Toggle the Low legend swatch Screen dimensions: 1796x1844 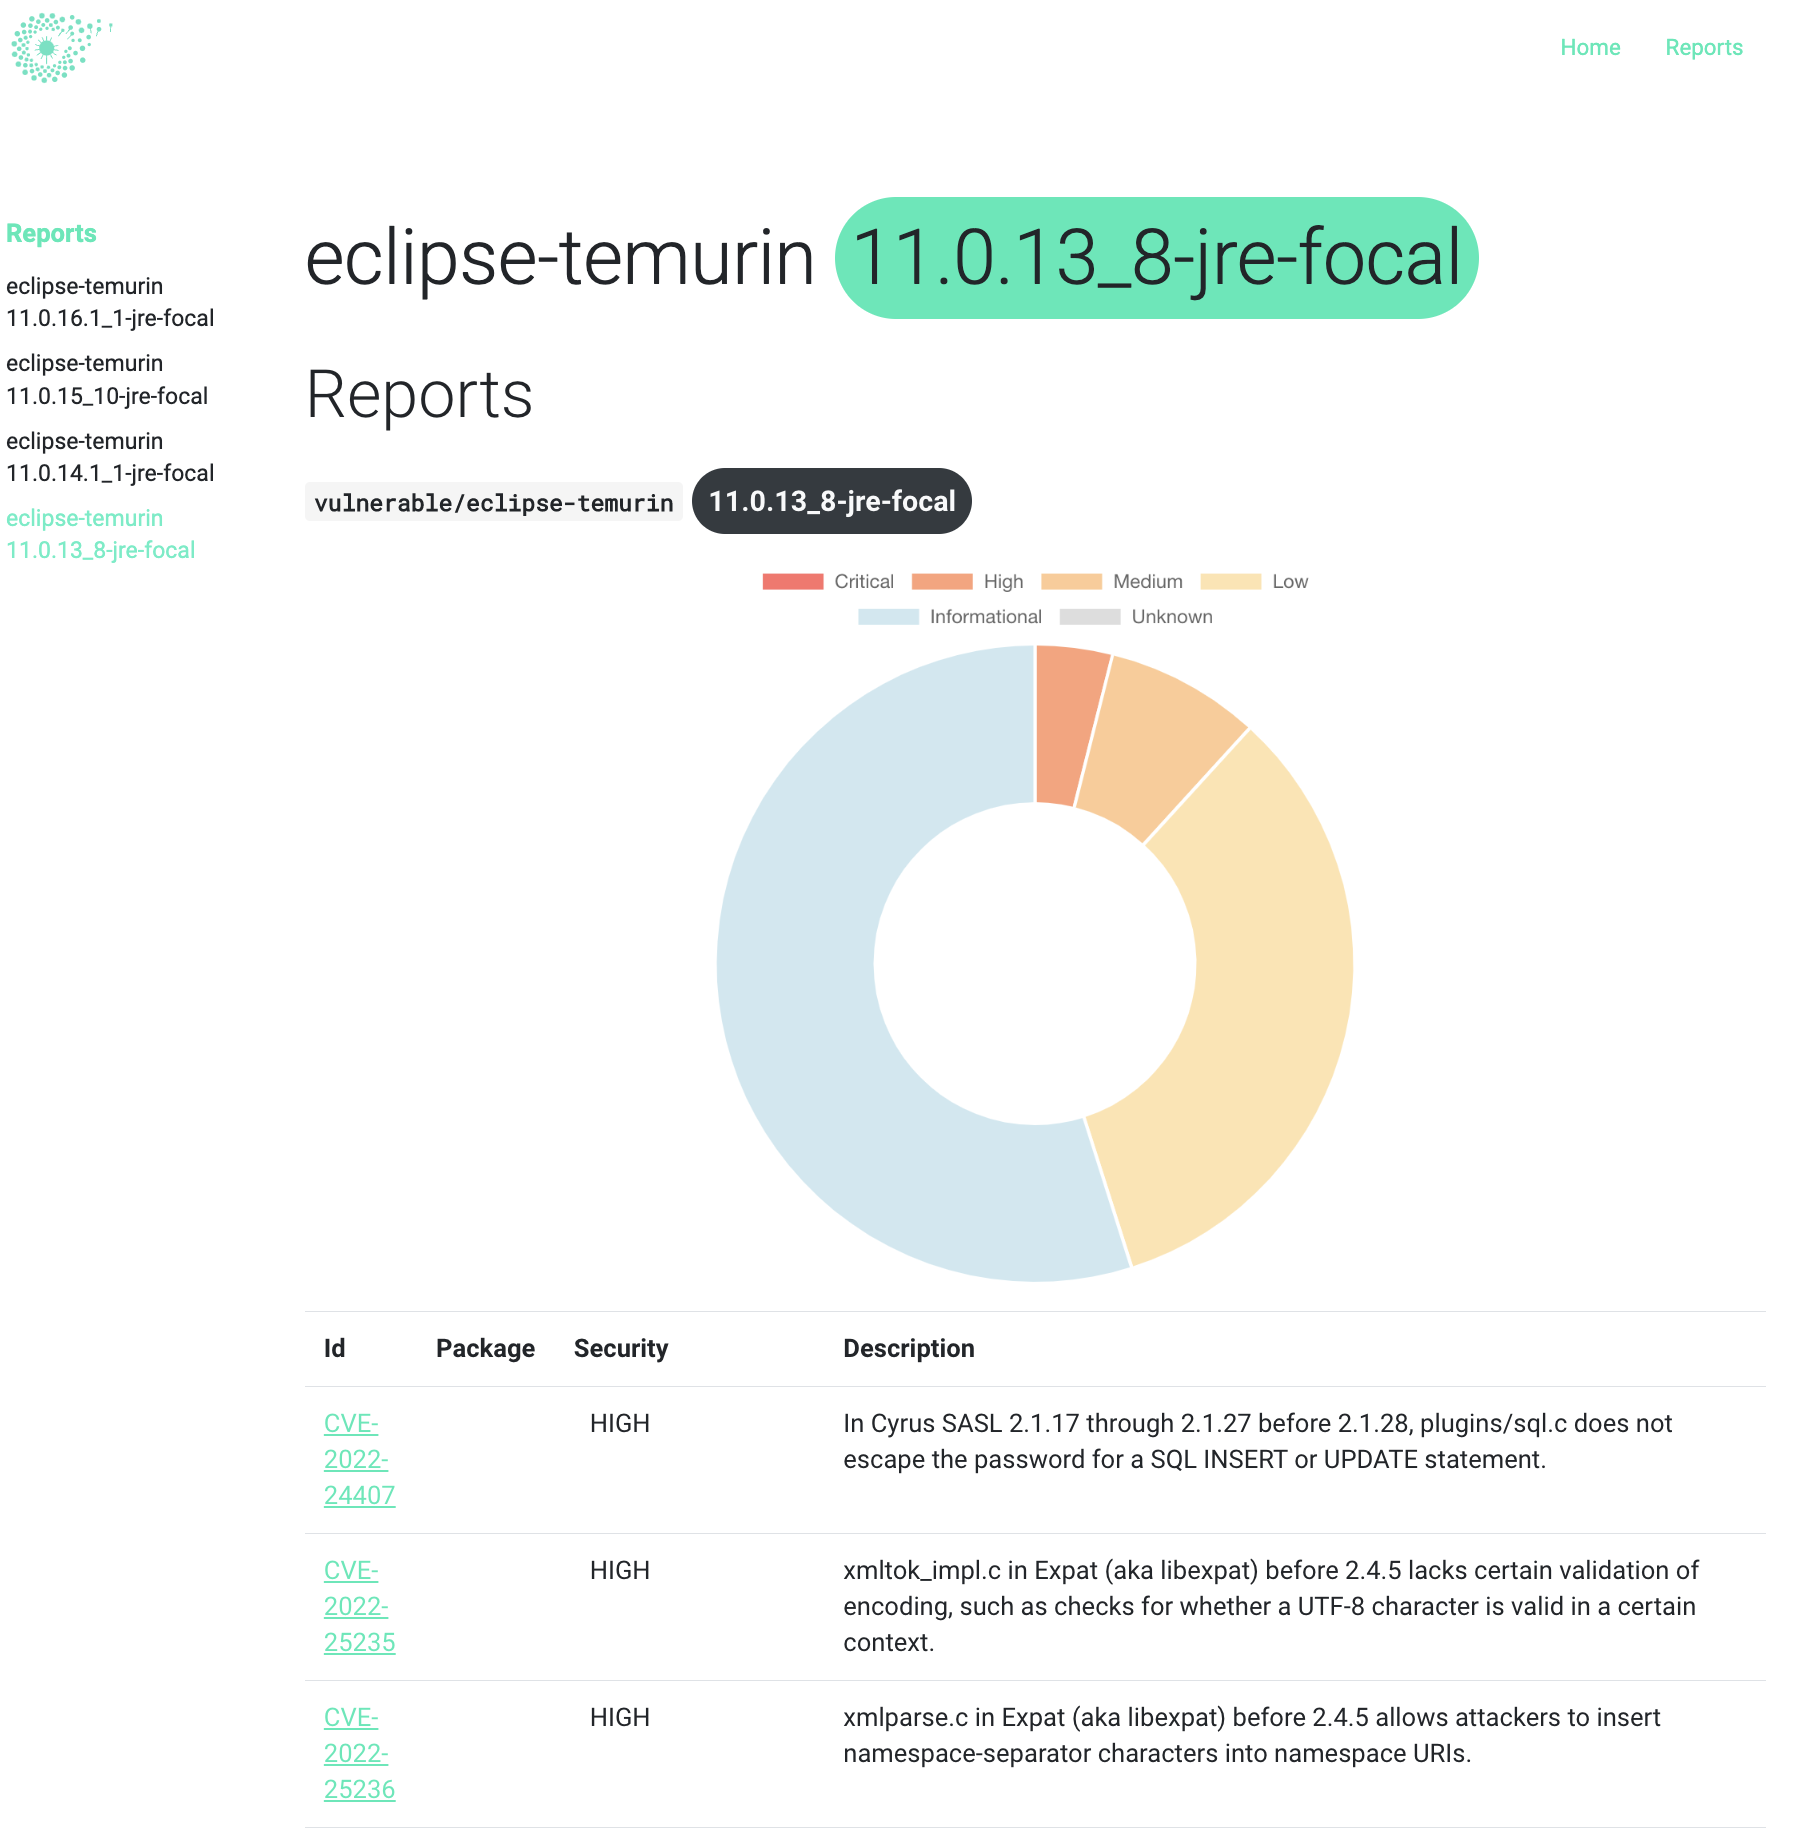click(x=1230, y=581)
